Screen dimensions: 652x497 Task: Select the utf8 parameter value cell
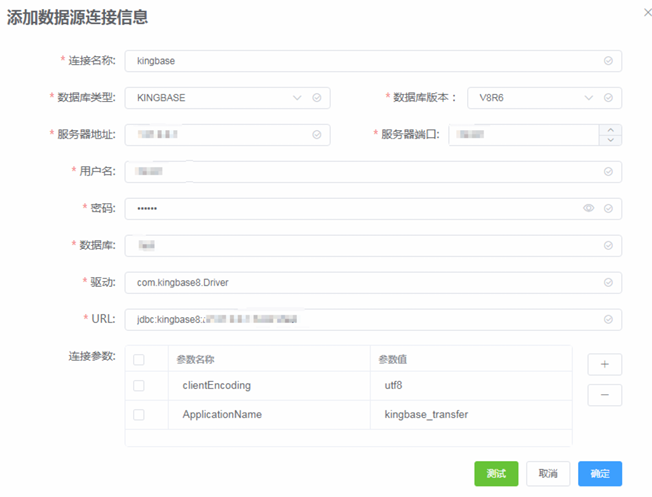point(471,386)
